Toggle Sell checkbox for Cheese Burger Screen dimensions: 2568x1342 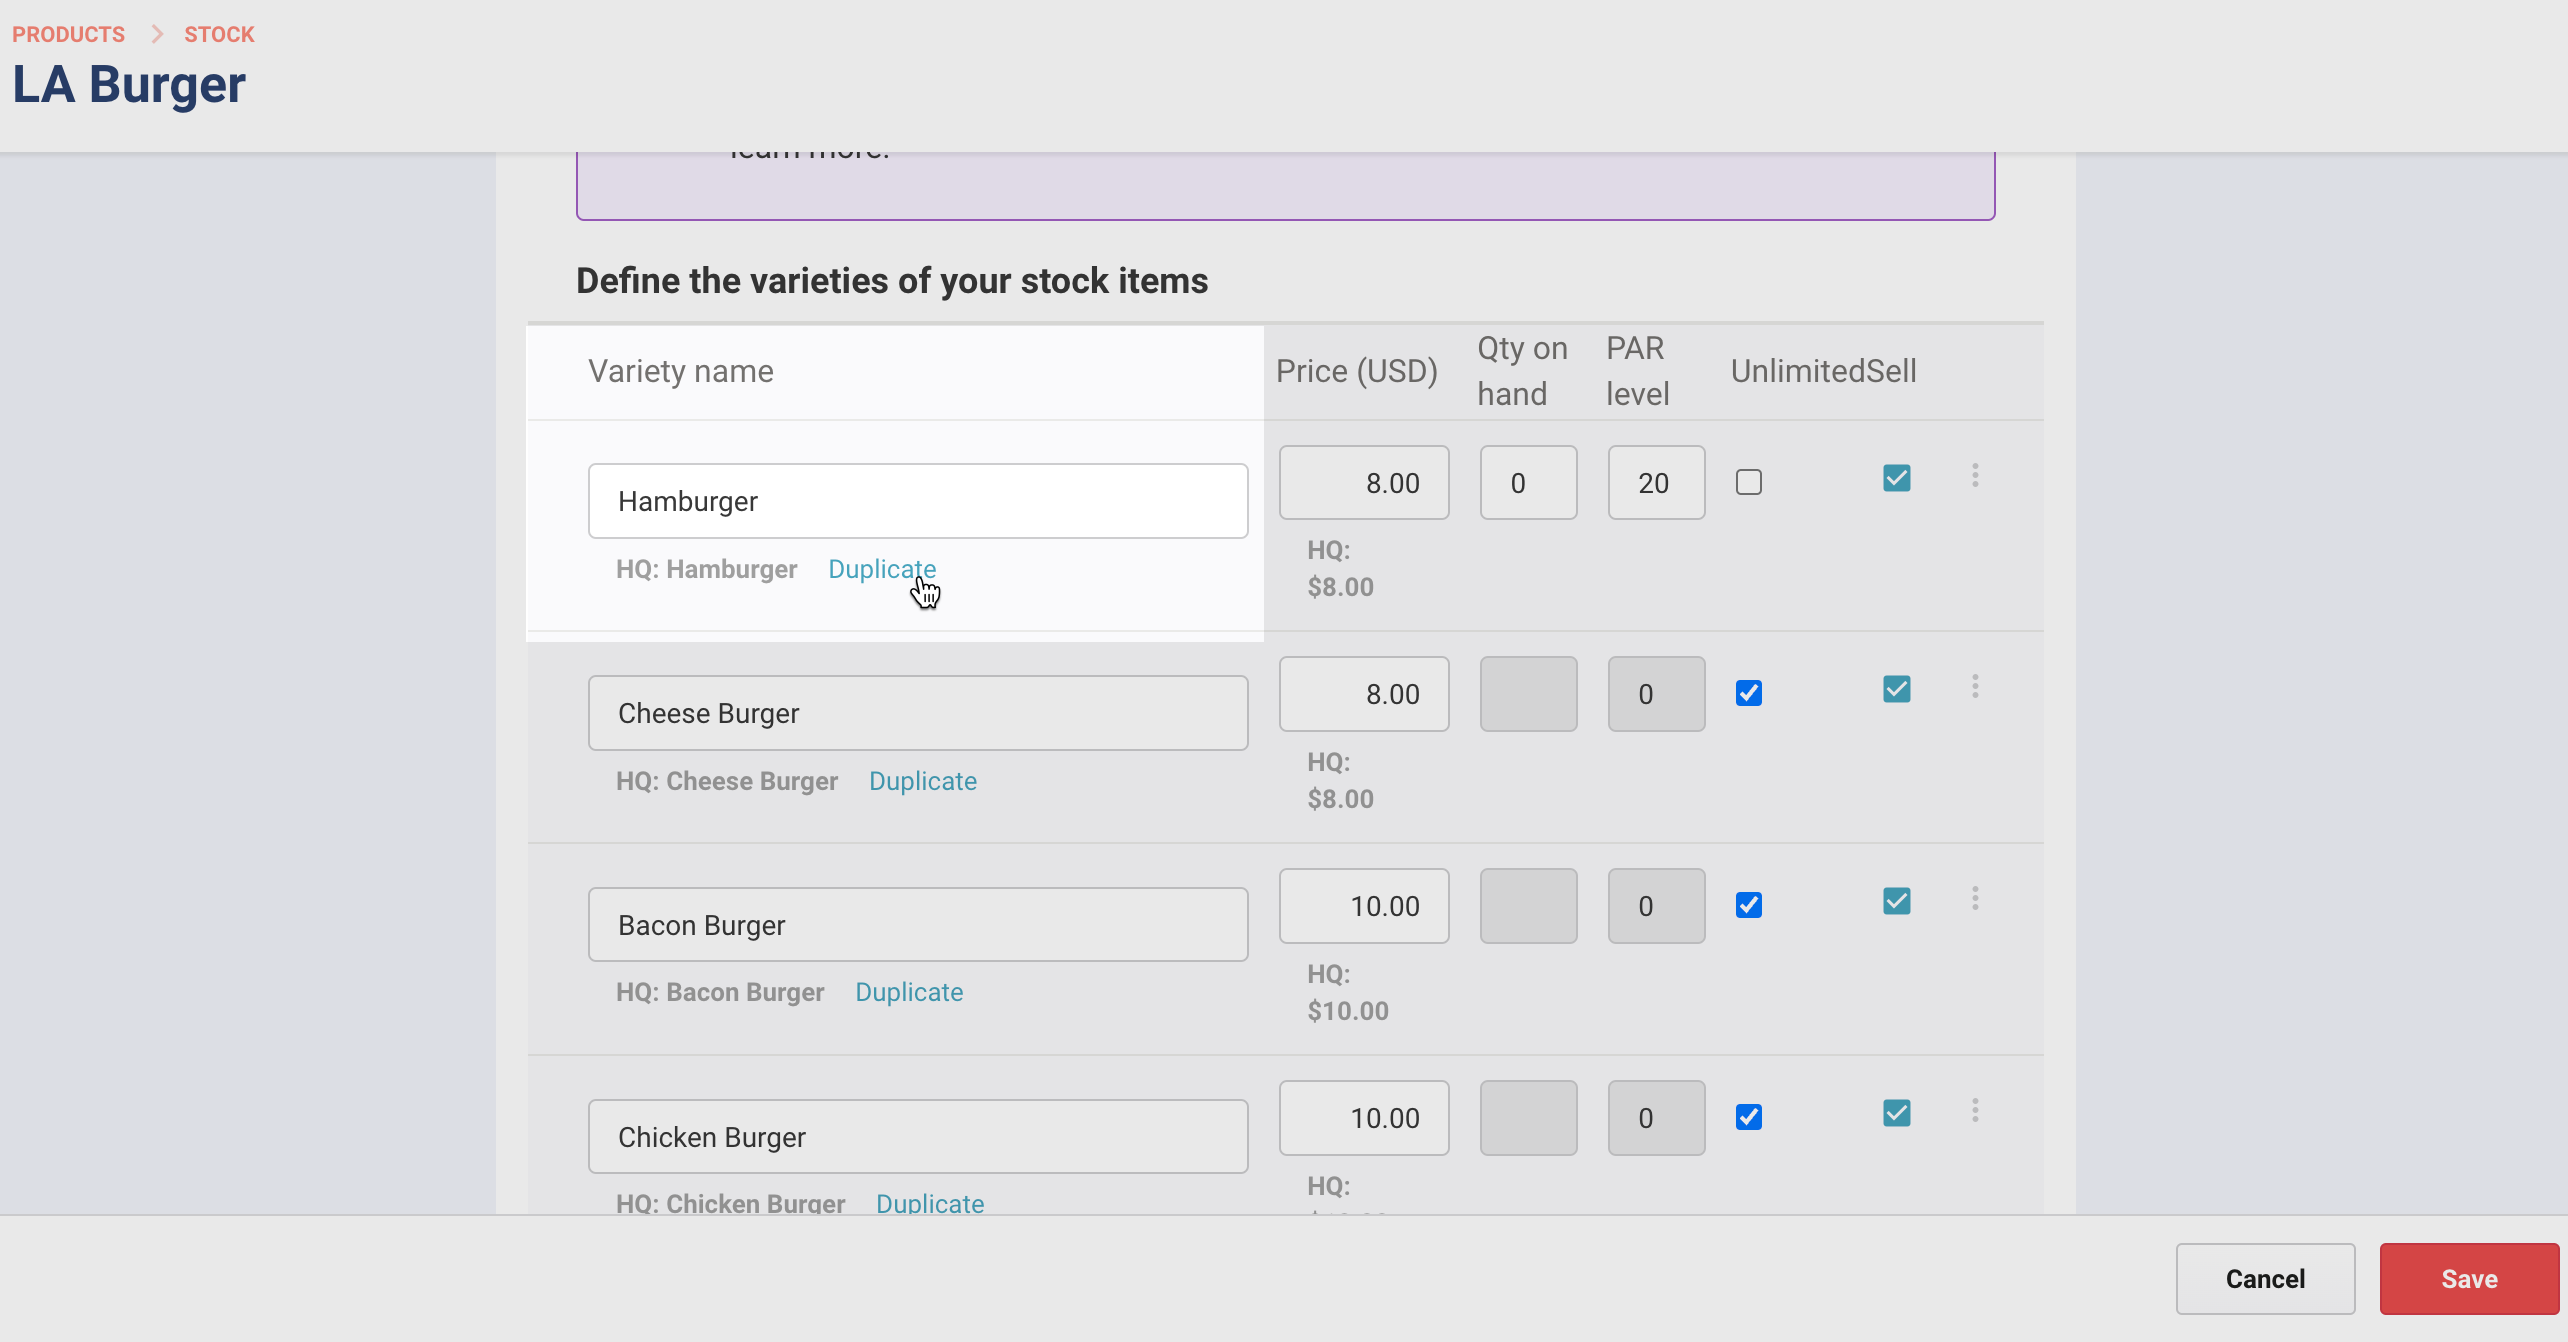click(x=1897, y=689)
